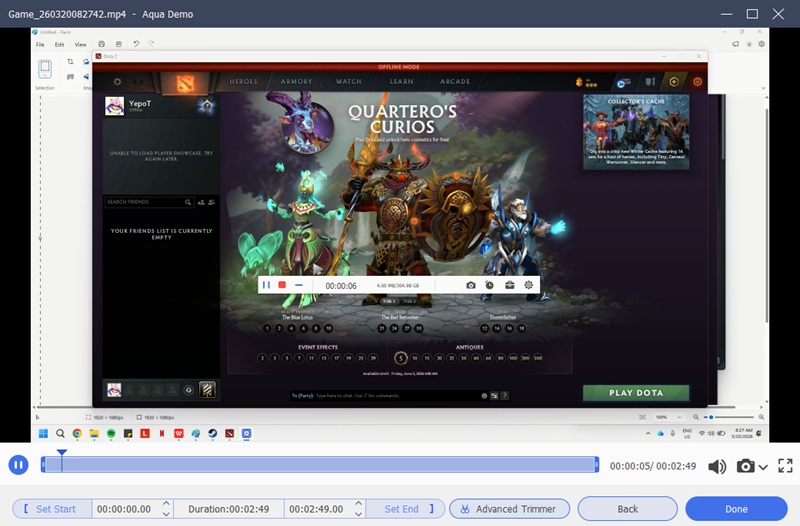Click the 00:00:05/ 00:02:49 time display
This screenshot has height=526, width=800.
653,466
